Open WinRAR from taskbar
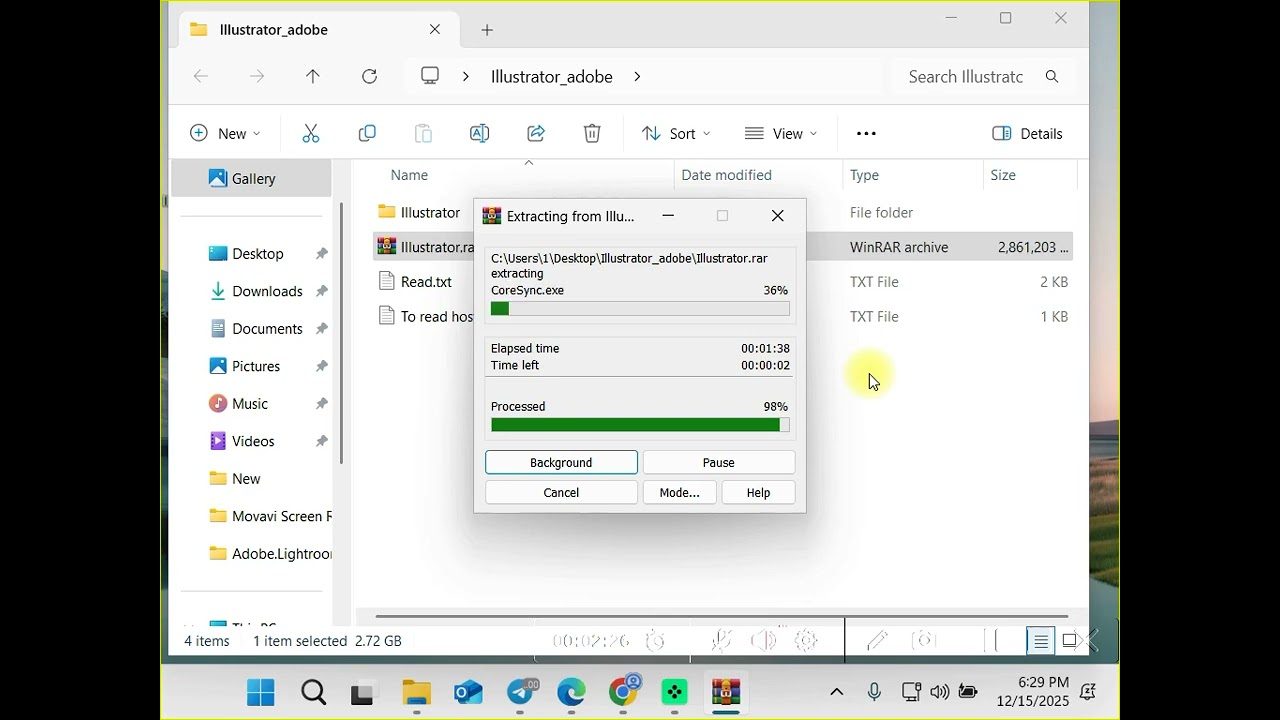Image resolution: width=1280 pixels, height=720 pixels. click(726, 692)
